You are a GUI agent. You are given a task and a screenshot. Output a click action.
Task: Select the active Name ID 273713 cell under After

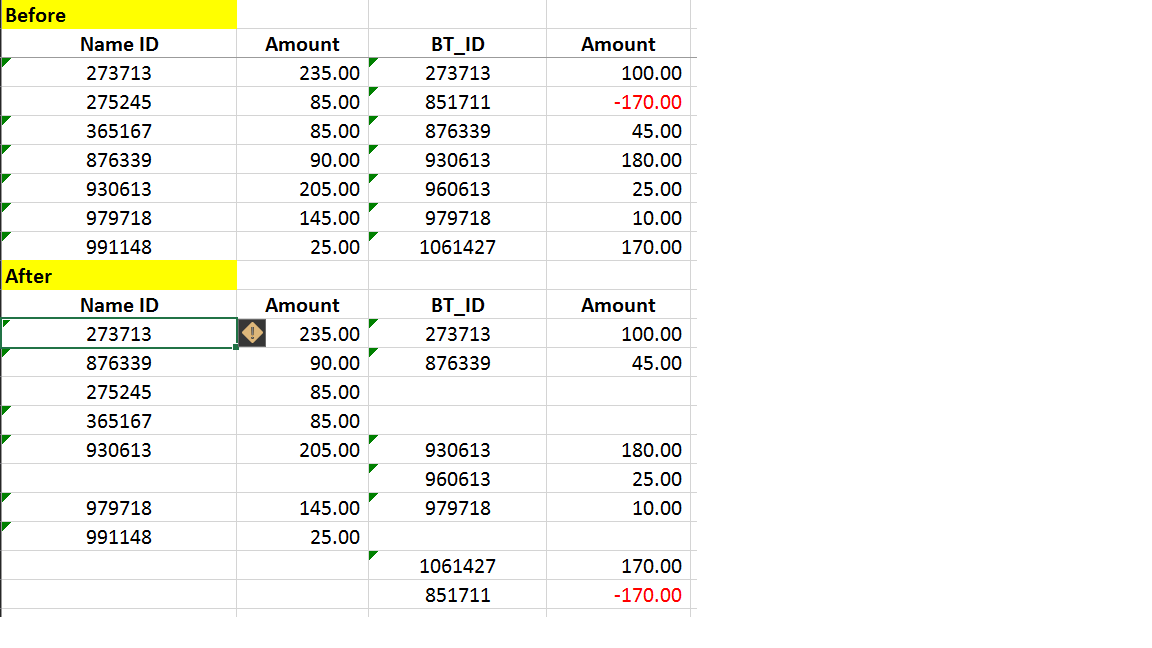[119, 334]
